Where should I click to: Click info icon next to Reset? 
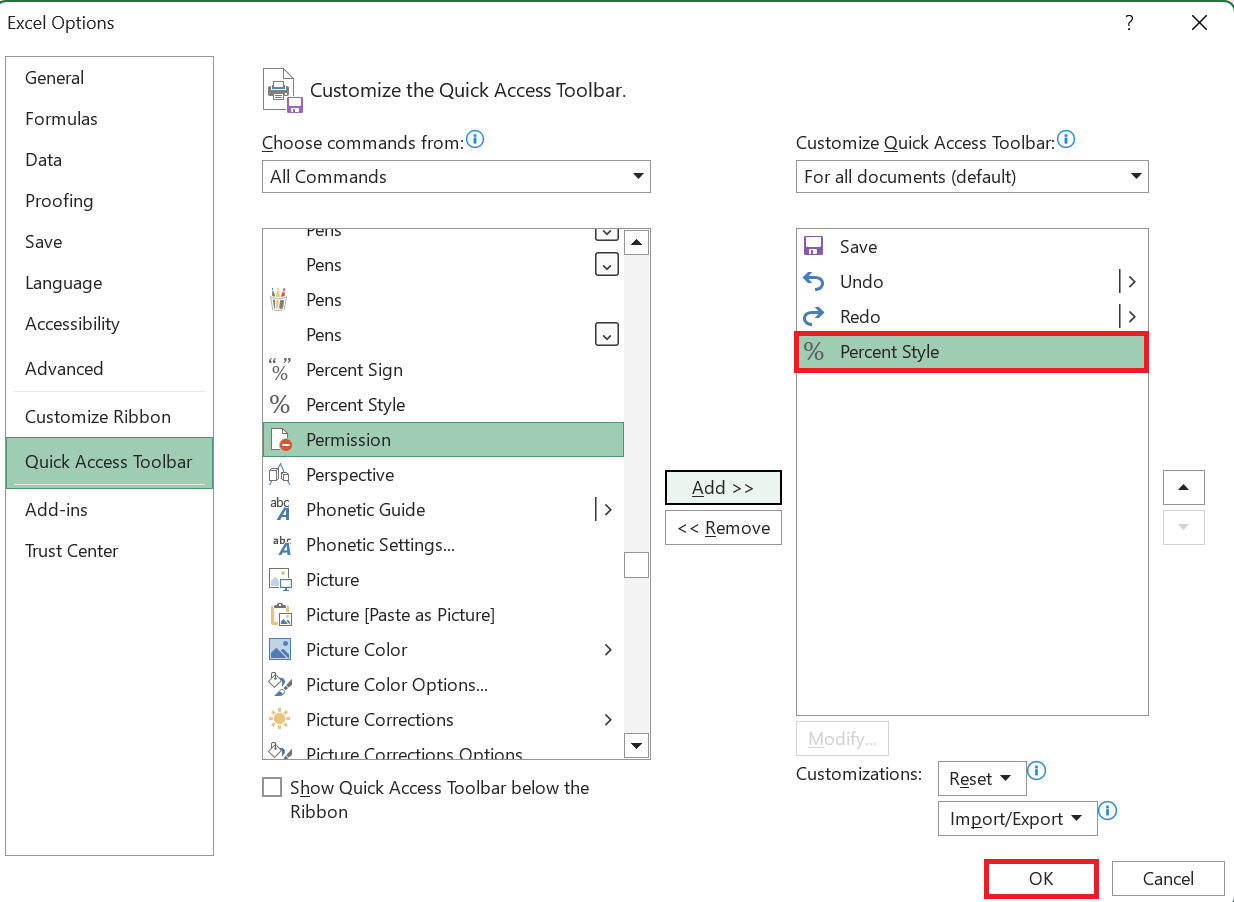coord(1037,771)
